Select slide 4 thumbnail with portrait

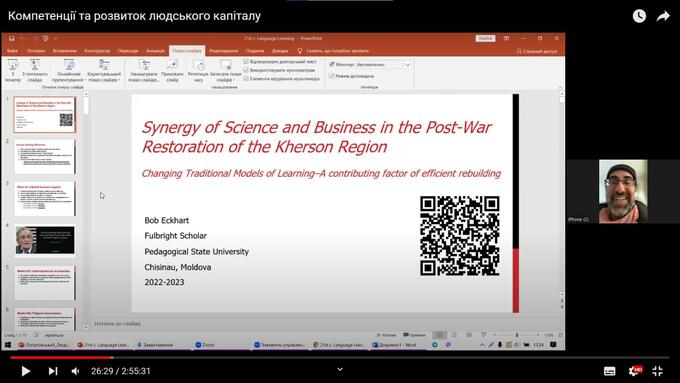pos(45,240)
